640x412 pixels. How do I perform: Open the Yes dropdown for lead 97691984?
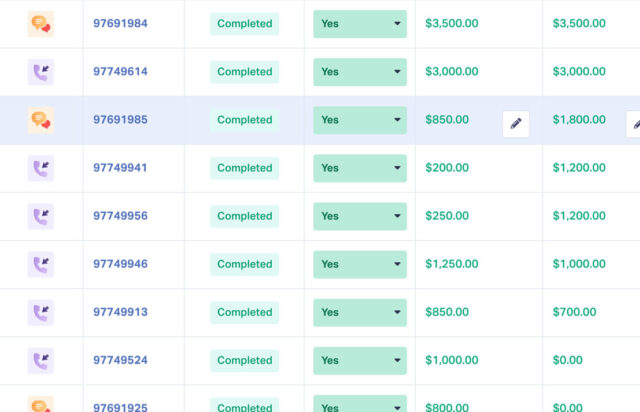click(360, 24)
